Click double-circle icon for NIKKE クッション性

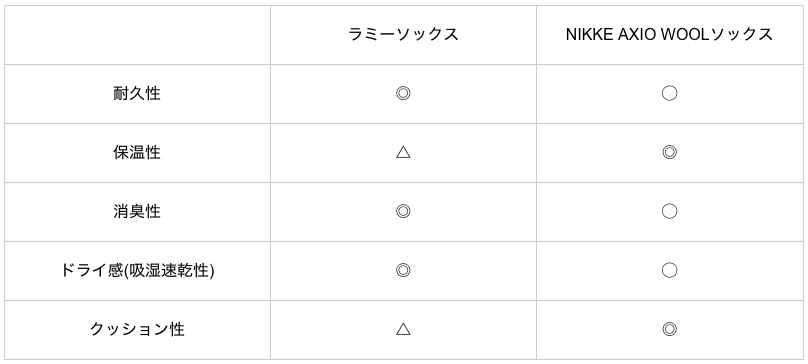pyautogui.click(x=669, y=329)
